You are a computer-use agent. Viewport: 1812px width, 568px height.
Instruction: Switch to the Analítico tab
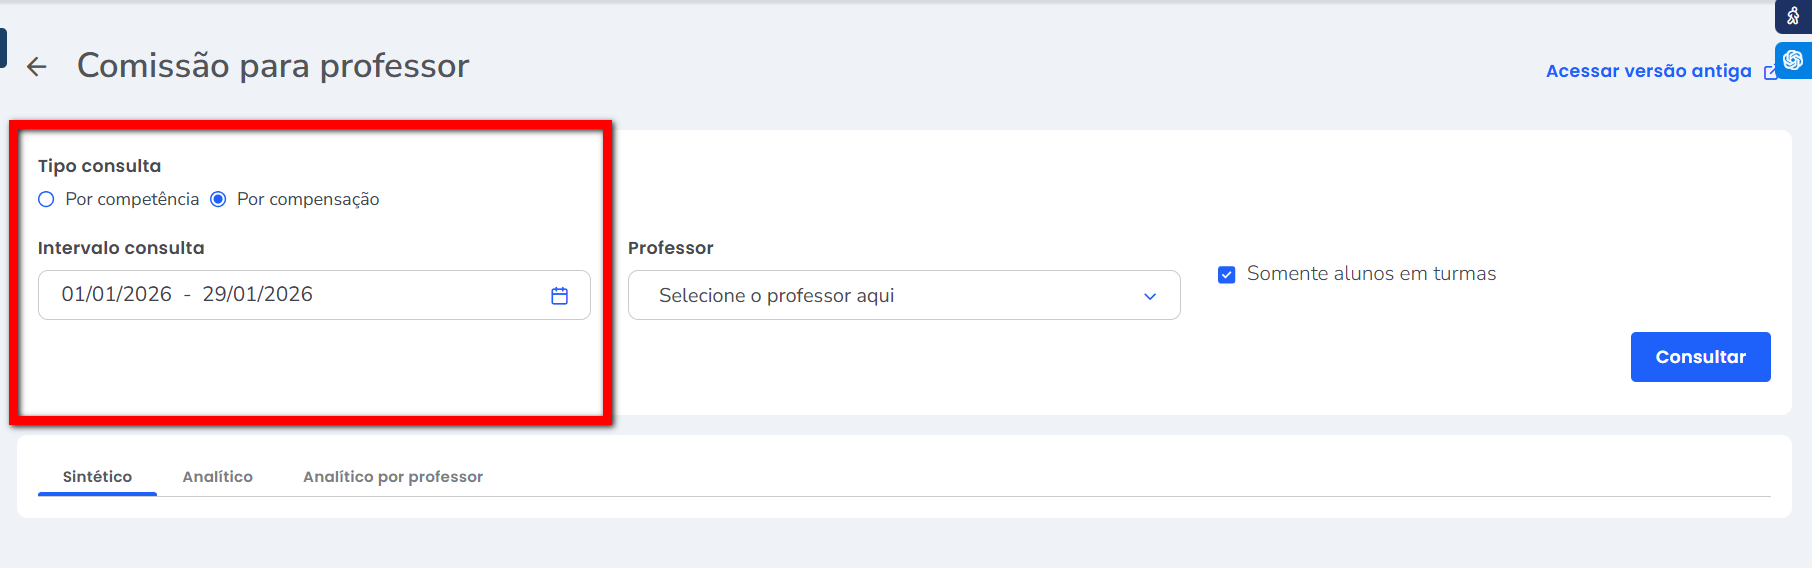click(217, 477)
